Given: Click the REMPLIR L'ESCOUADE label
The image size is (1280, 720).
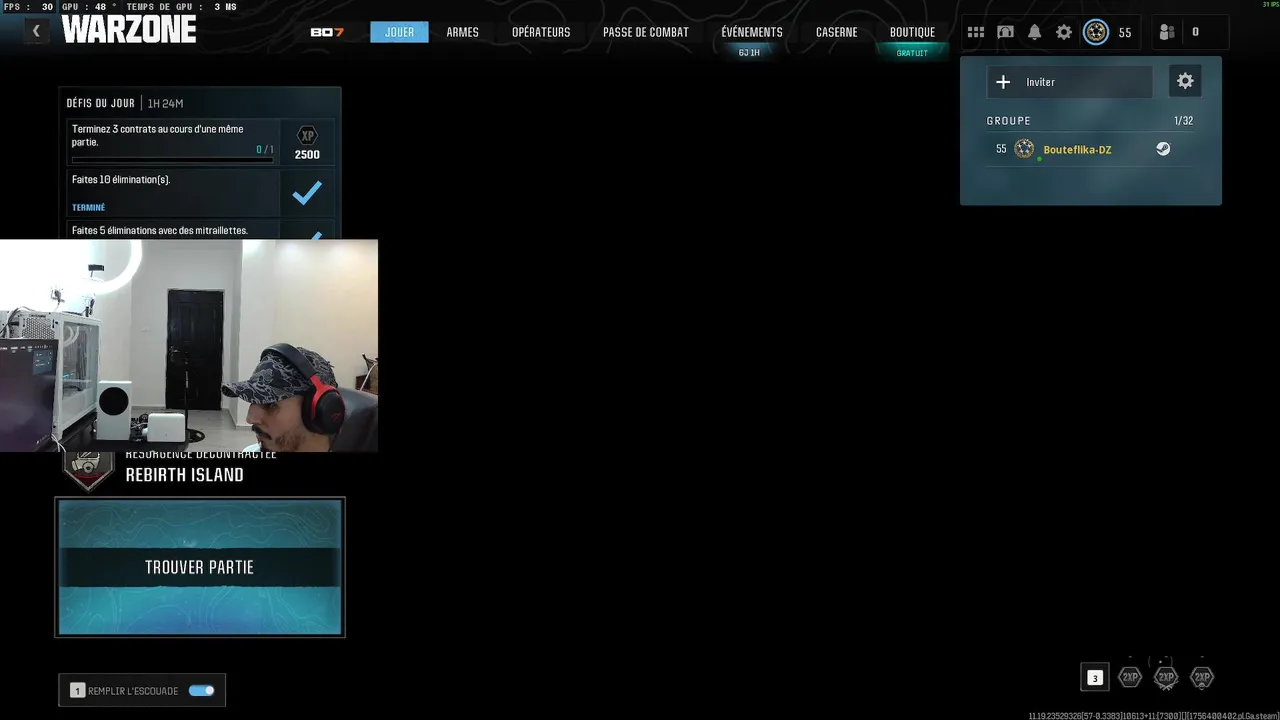Looking at the screenshot, I should pos(133,691).
